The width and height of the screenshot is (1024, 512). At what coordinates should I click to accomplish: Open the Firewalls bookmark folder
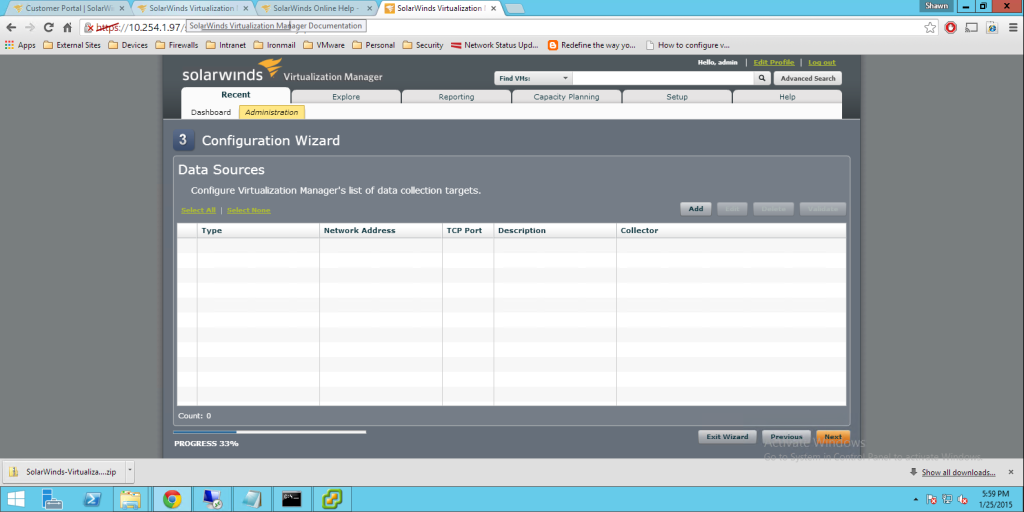coord(177,45)
